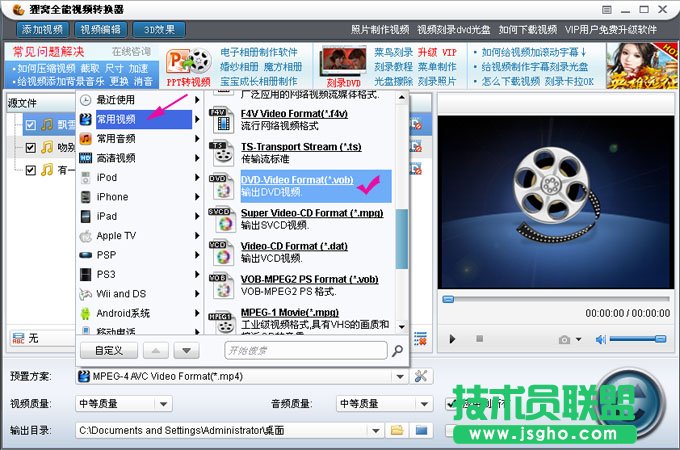Toggle the third source file checkbox

click(x=31, y=170)
